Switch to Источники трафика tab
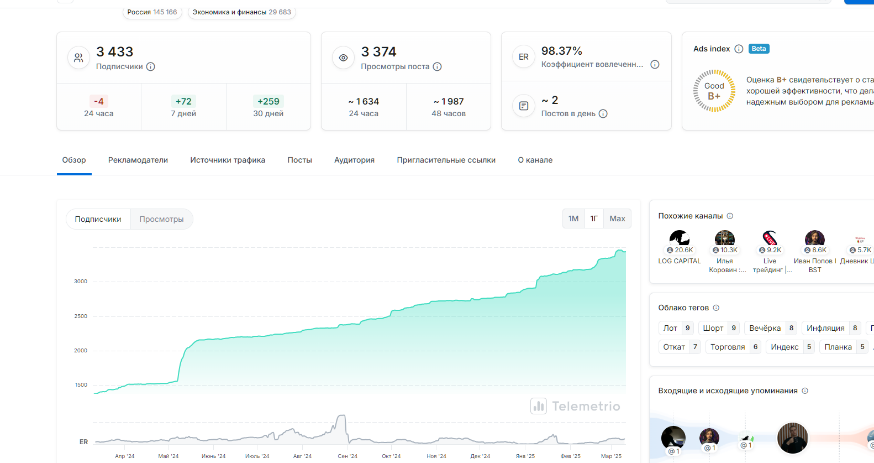Viewport: 874px width, 463px height. pyautogui.click(x=227, y=160)
